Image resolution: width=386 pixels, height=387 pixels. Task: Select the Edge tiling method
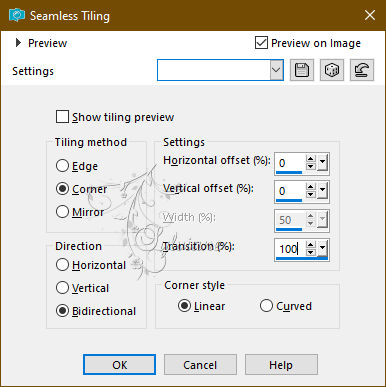[x=62, y=166]
